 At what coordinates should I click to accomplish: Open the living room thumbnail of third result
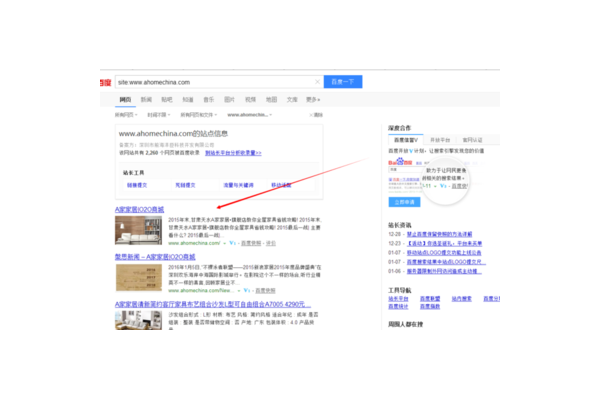131,323
